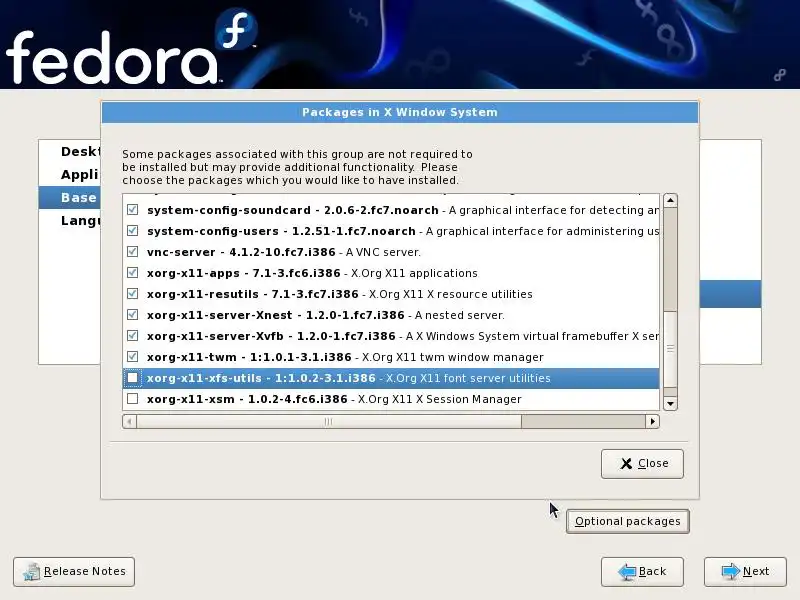Click the horizontal scrollbar right arrow
Viewport: 800px width, 600px height.
pos(653,421)
